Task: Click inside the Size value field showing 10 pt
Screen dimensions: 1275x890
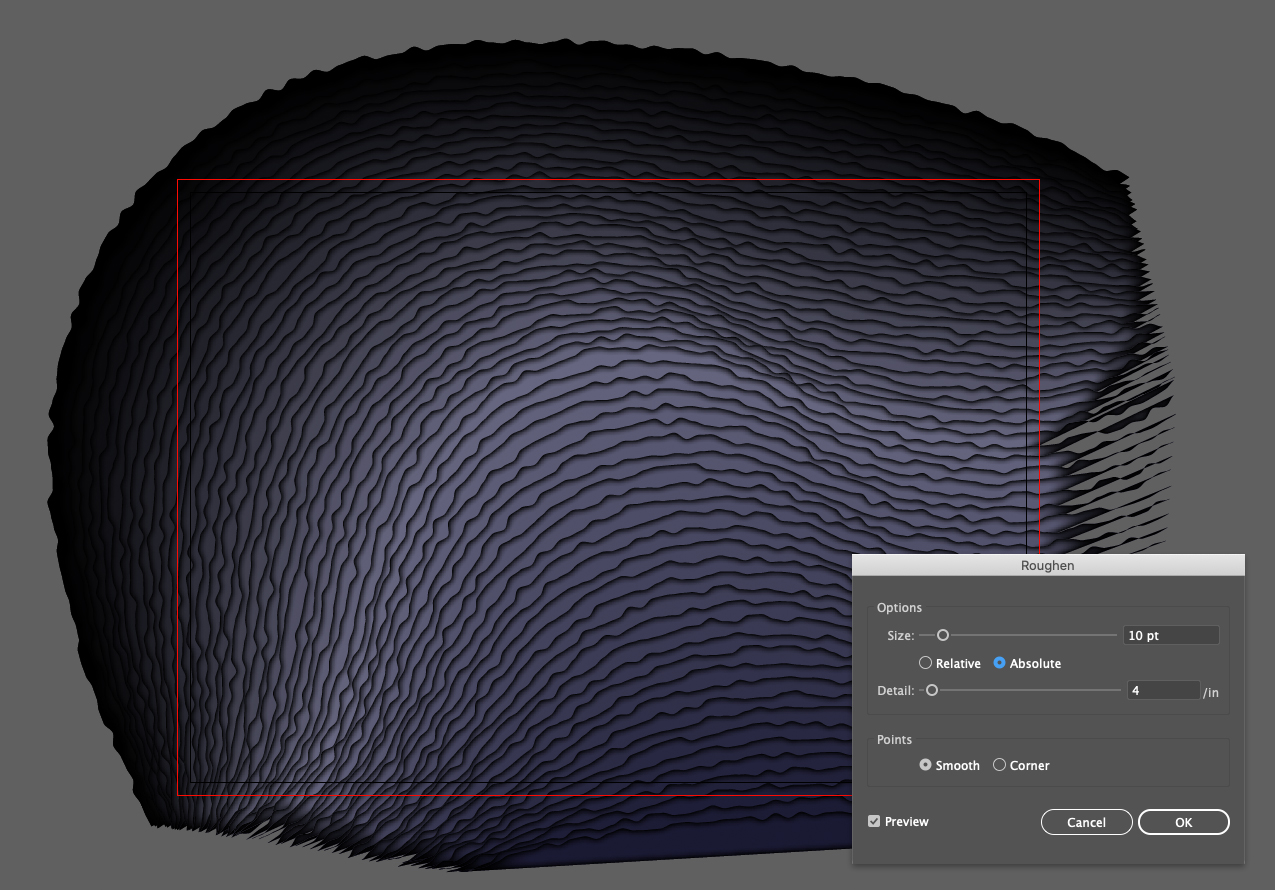Action: tap(1170, 635)
